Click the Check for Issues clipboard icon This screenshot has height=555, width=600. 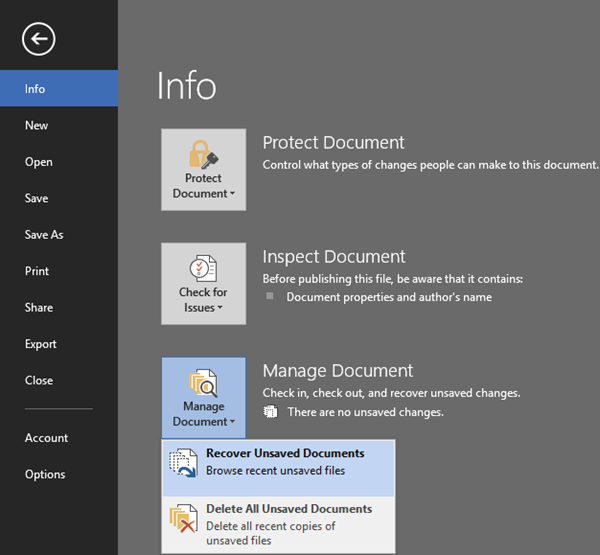click(x=203, y=268)
